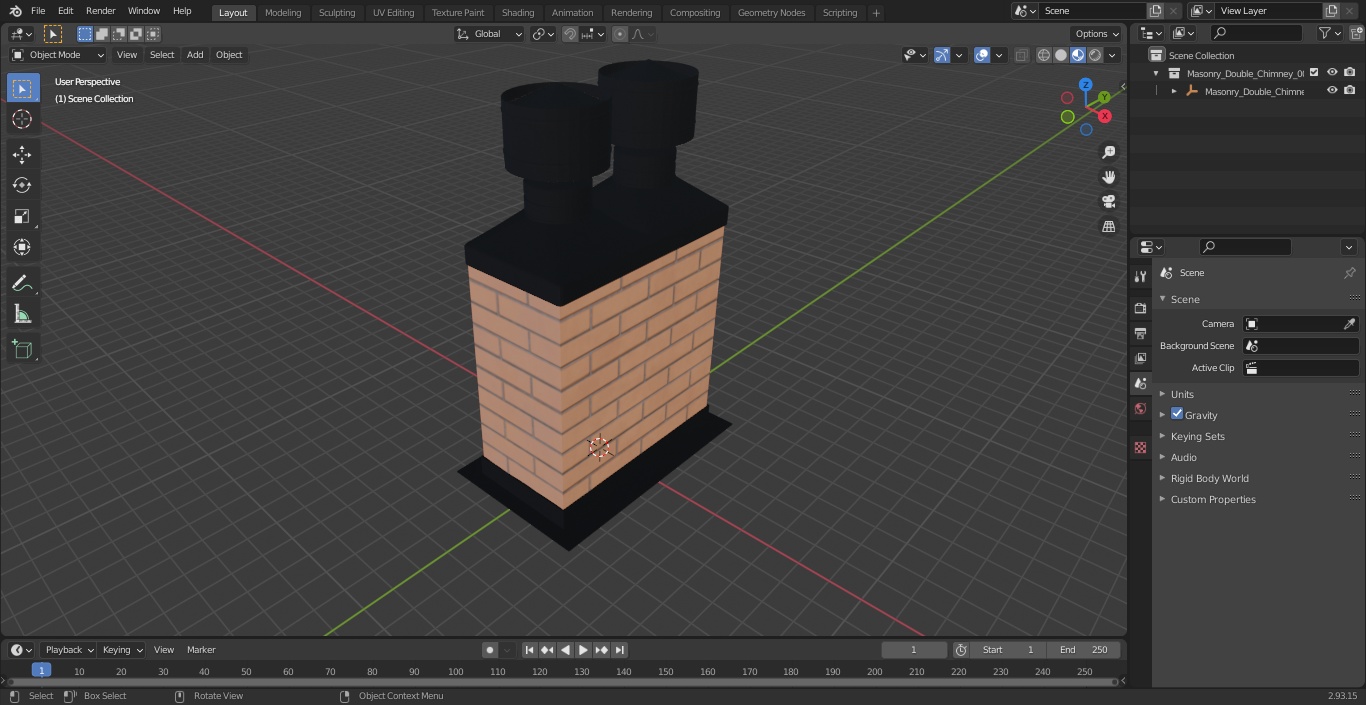Open the View Layer properties tab
This screenshot has width=1366, height=705.
pos(1140,358)
